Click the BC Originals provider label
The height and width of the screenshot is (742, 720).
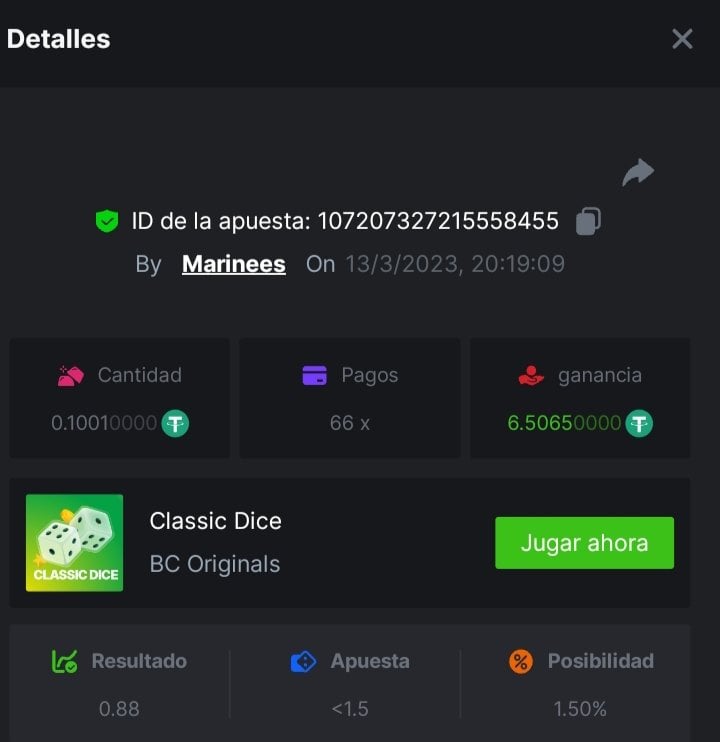pyautogui.click(x=214, y=564)
